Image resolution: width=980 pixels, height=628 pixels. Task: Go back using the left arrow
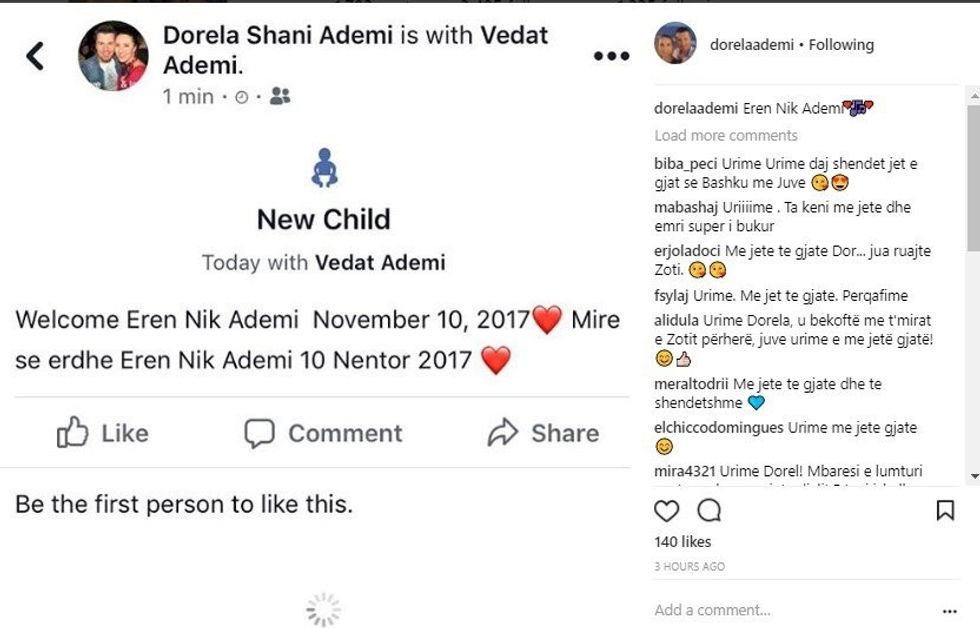tap(35, 56)
